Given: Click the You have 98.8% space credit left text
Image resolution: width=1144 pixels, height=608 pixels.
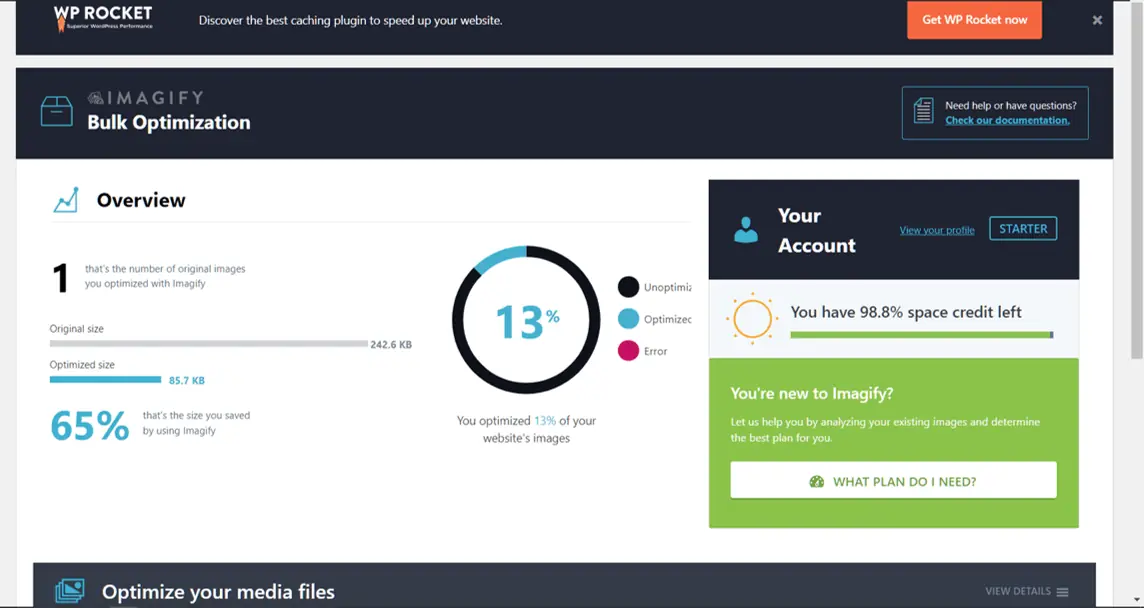Looking at the screenshot, I should (906, 312).
